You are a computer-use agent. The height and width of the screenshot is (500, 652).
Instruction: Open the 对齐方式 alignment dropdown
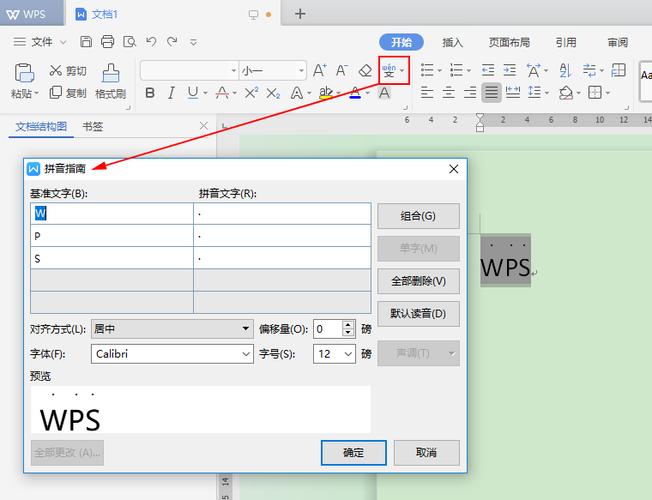[x=172, y=329]
